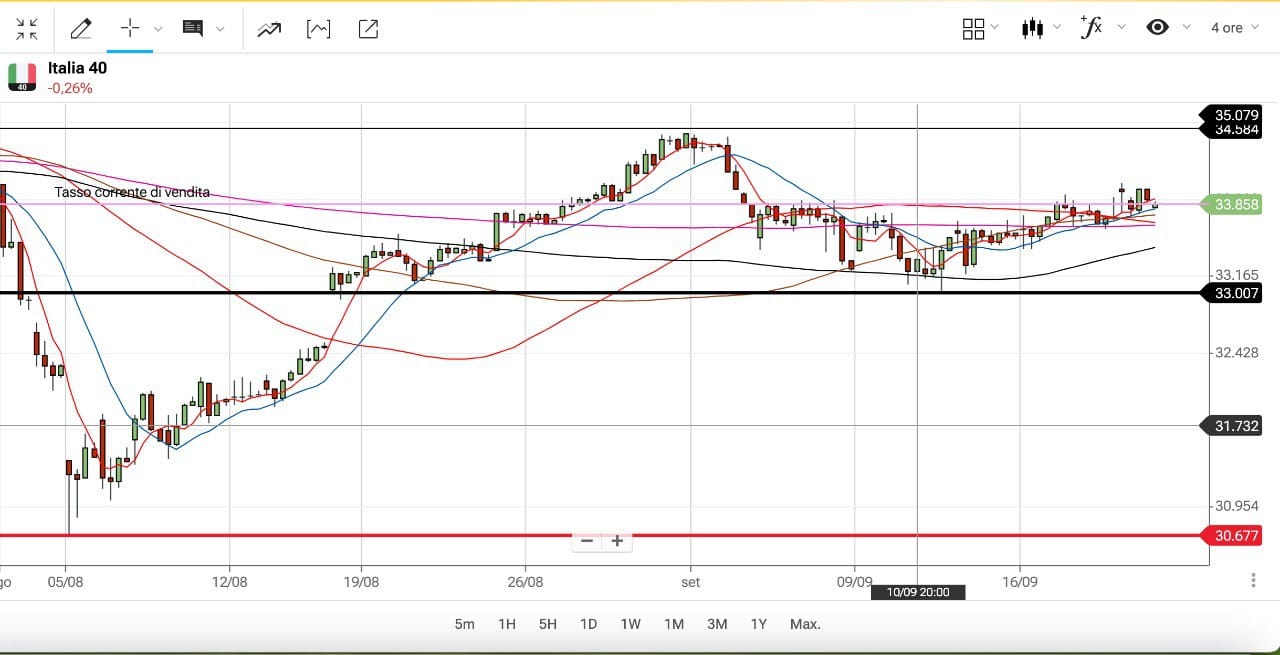The width and height of the screenshot is (1280, 655).
Task: Select the 1Y time range
Action: click(759, 624)
